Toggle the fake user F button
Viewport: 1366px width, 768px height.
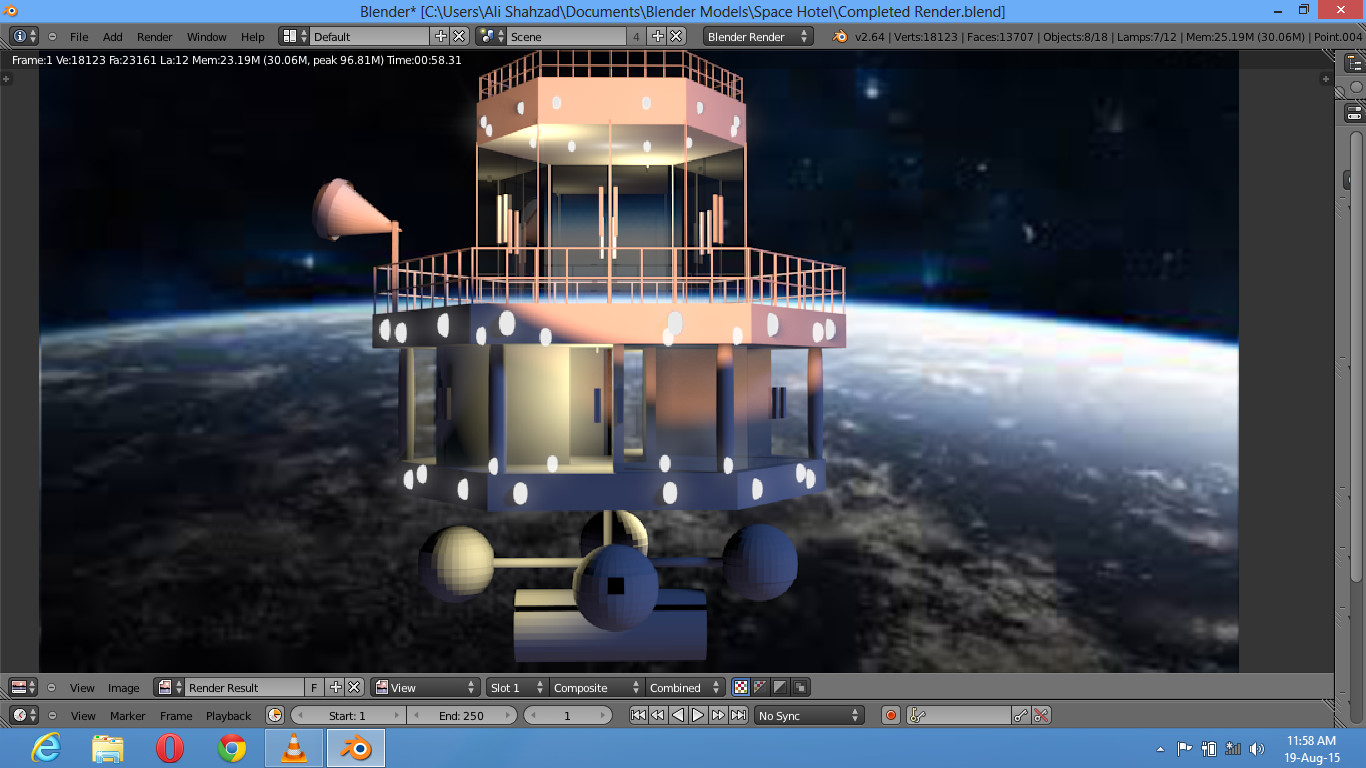315,688
